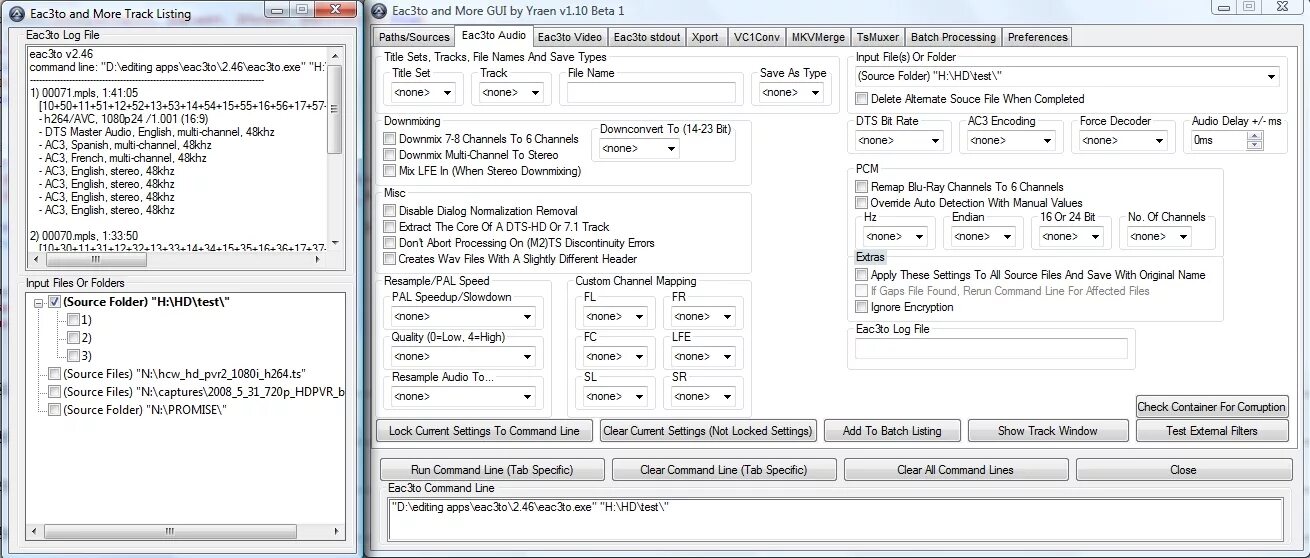Open the SR channel mapping dropdown
1310x558 pixels.
pos(702,396)
